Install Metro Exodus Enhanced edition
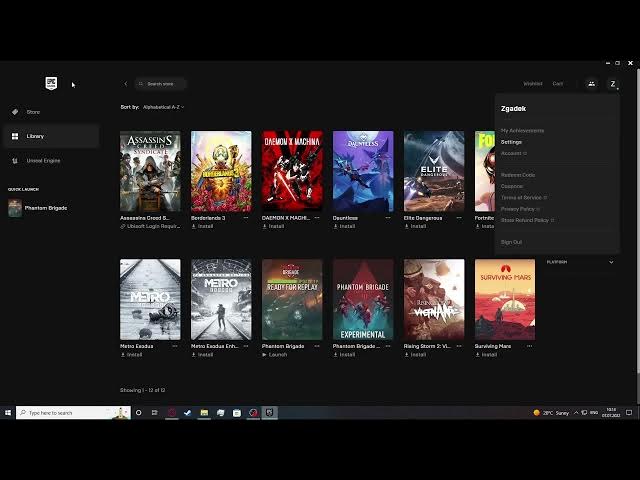 pyautogui.click(x=202, y=355)
